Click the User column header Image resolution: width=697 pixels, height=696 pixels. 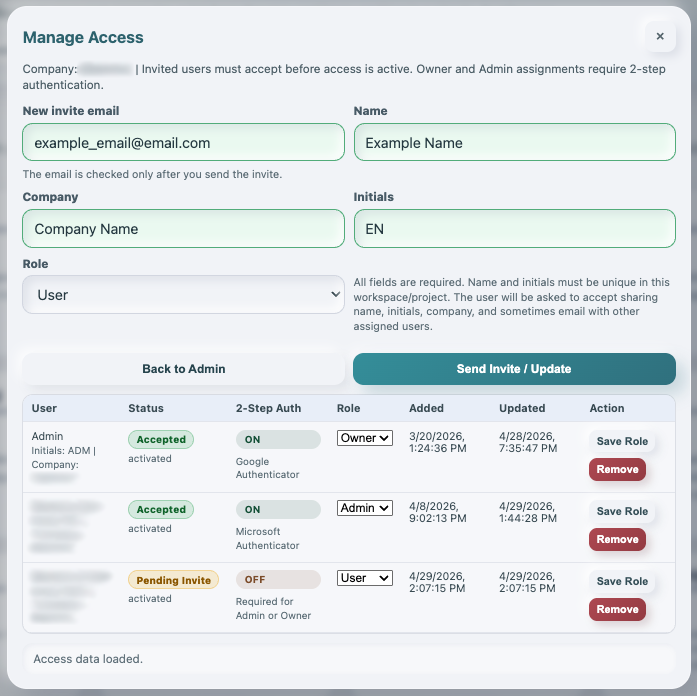click(44, 408)
